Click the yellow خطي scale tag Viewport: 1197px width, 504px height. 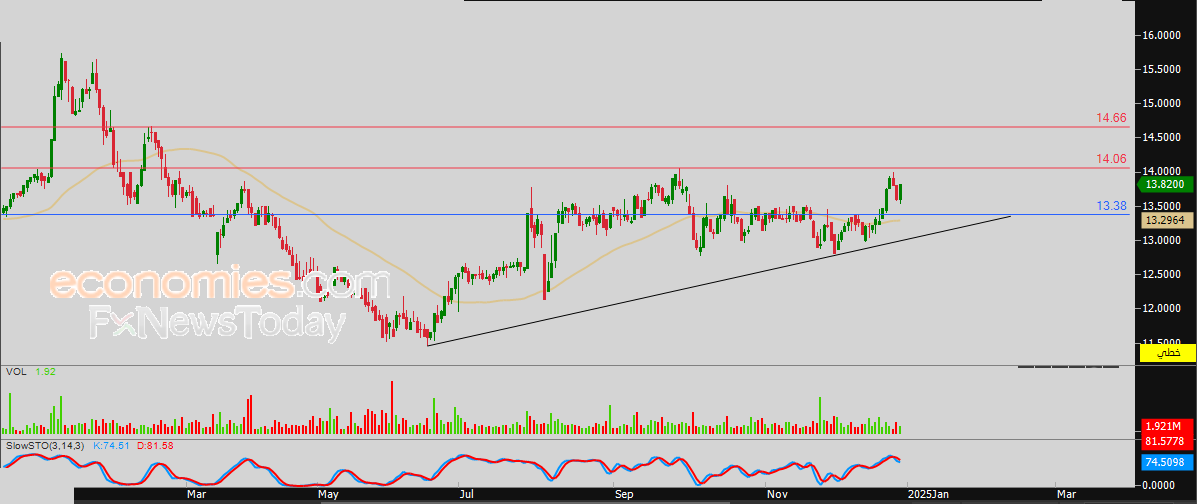[x=1168, y=353]
